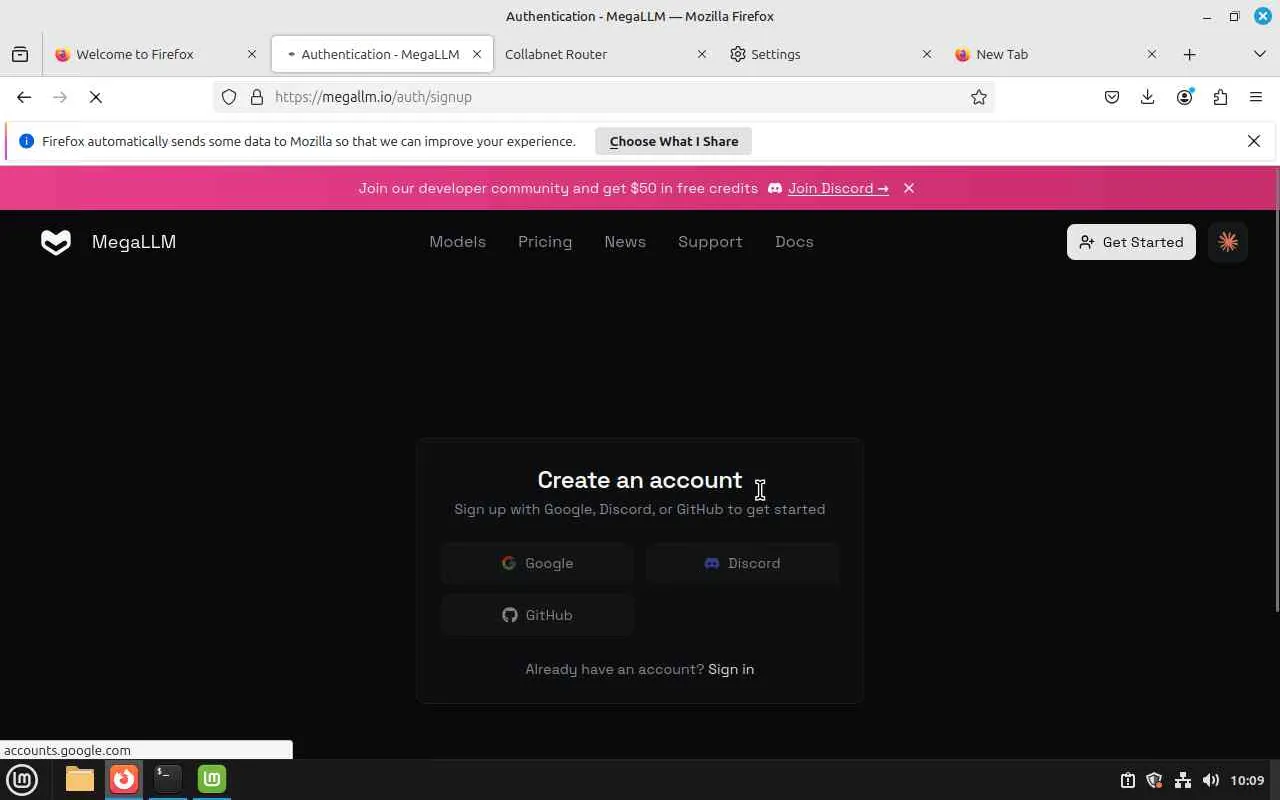Click the MegaLLM logo icon
Screen dimensions: 1280x800
tap(56, 242)
